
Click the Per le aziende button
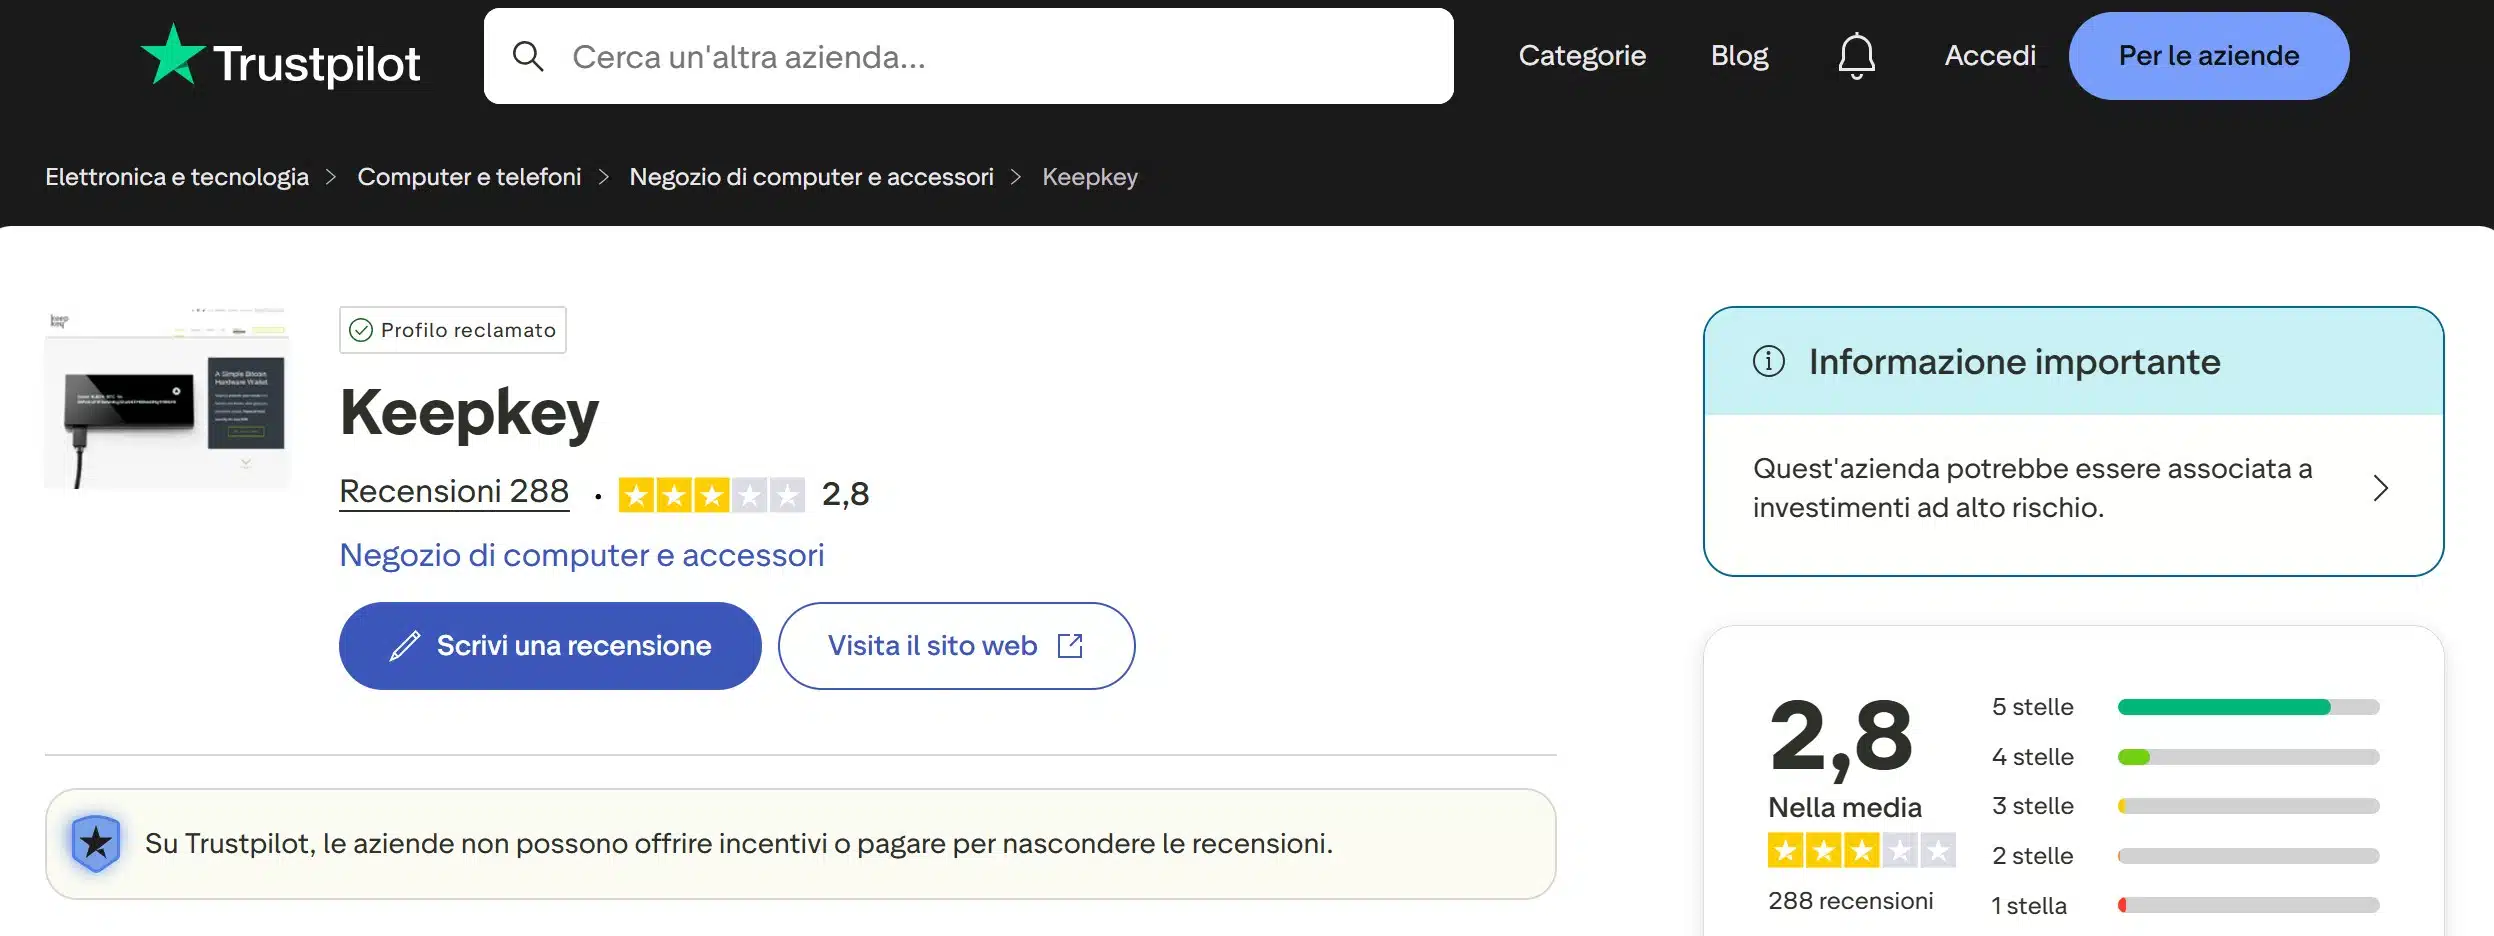coord(2208,56)
